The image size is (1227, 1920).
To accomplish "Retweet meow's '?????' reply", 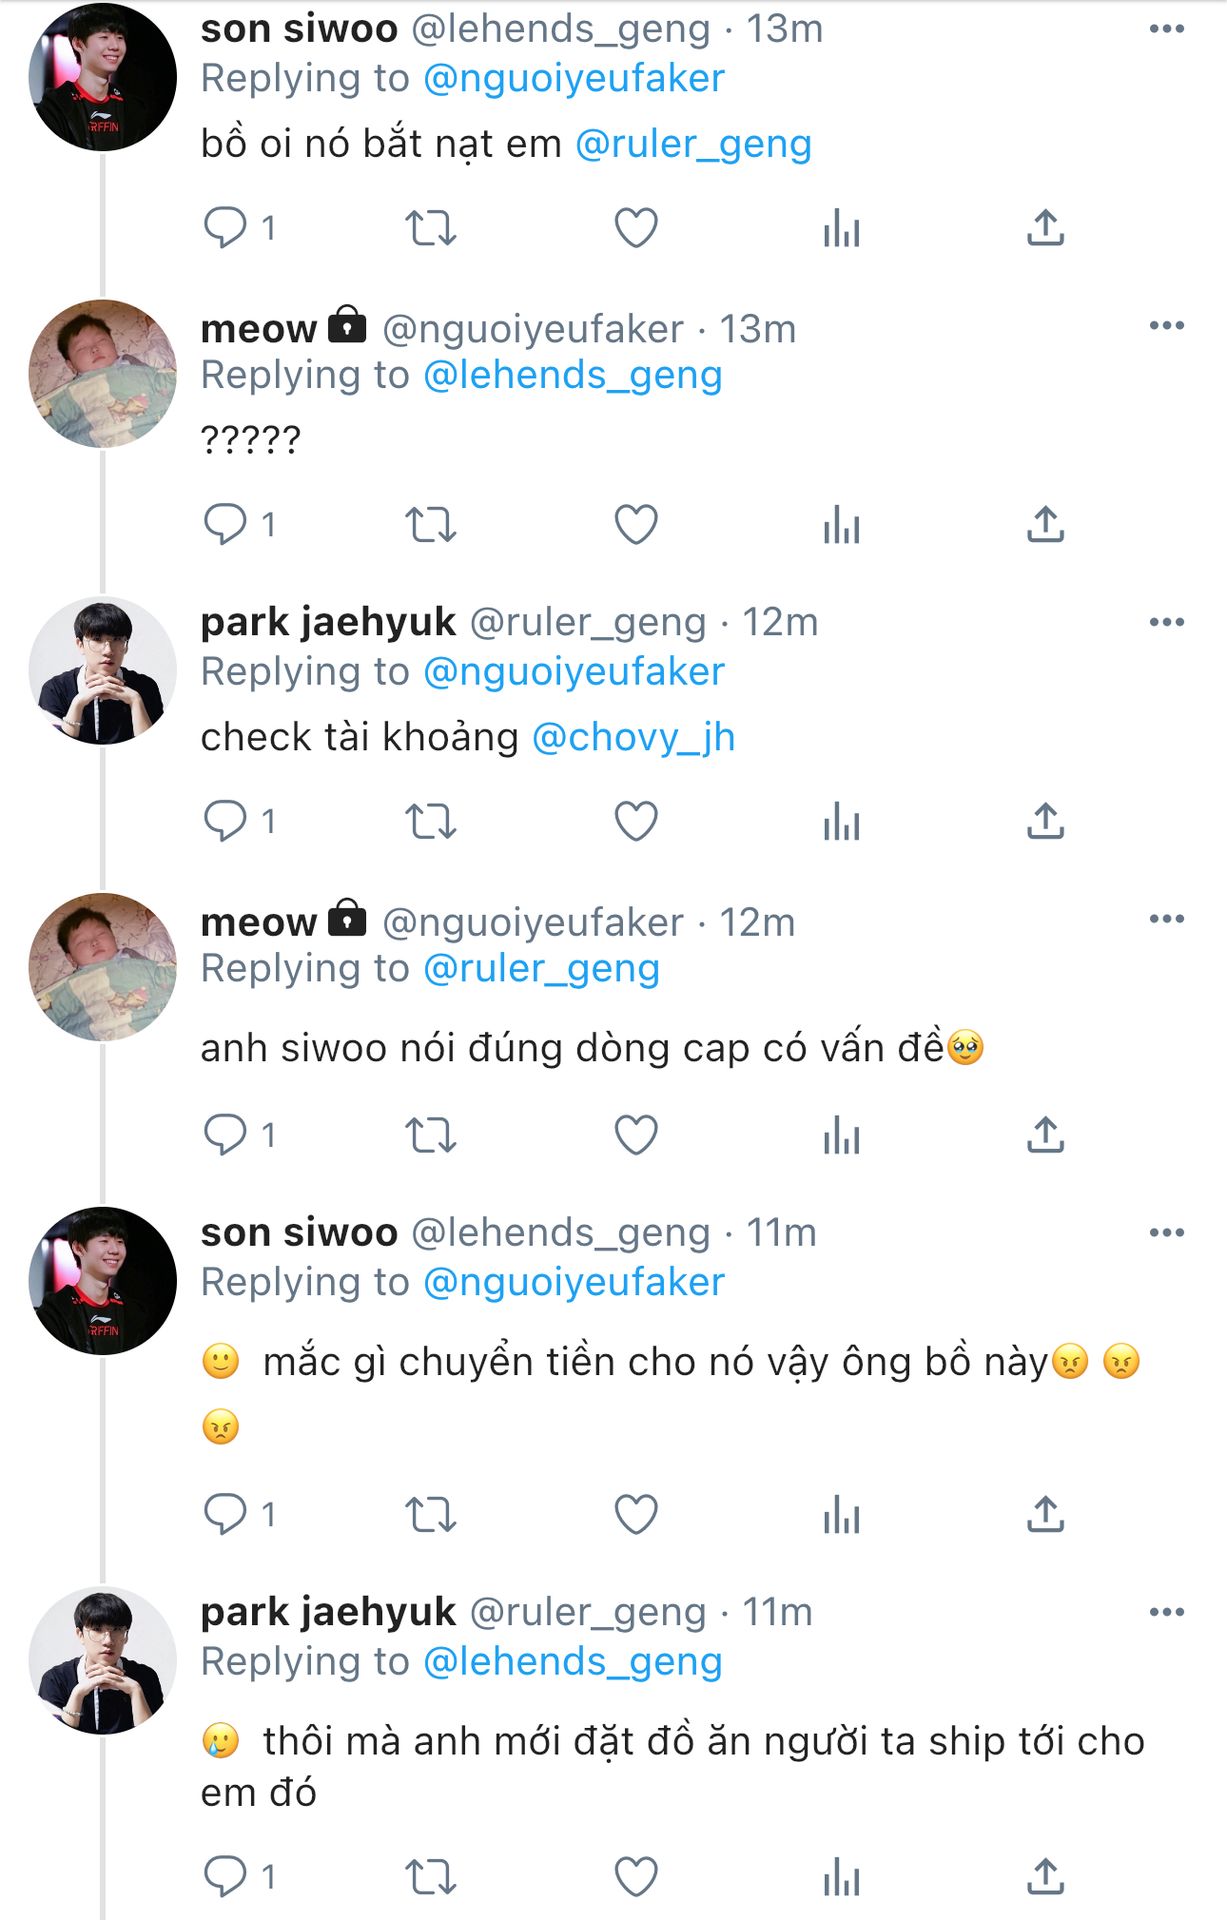I will pos(431,524).
